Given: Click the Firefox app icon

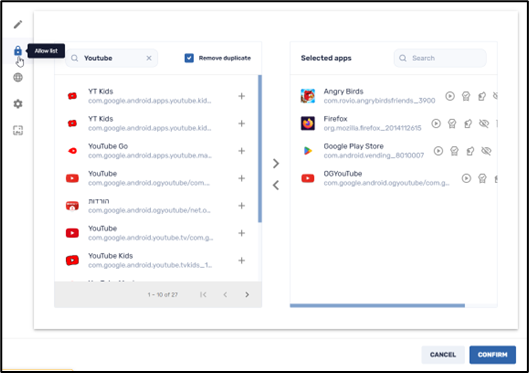Looking at the screenshot, I should (x=308, y=123).
